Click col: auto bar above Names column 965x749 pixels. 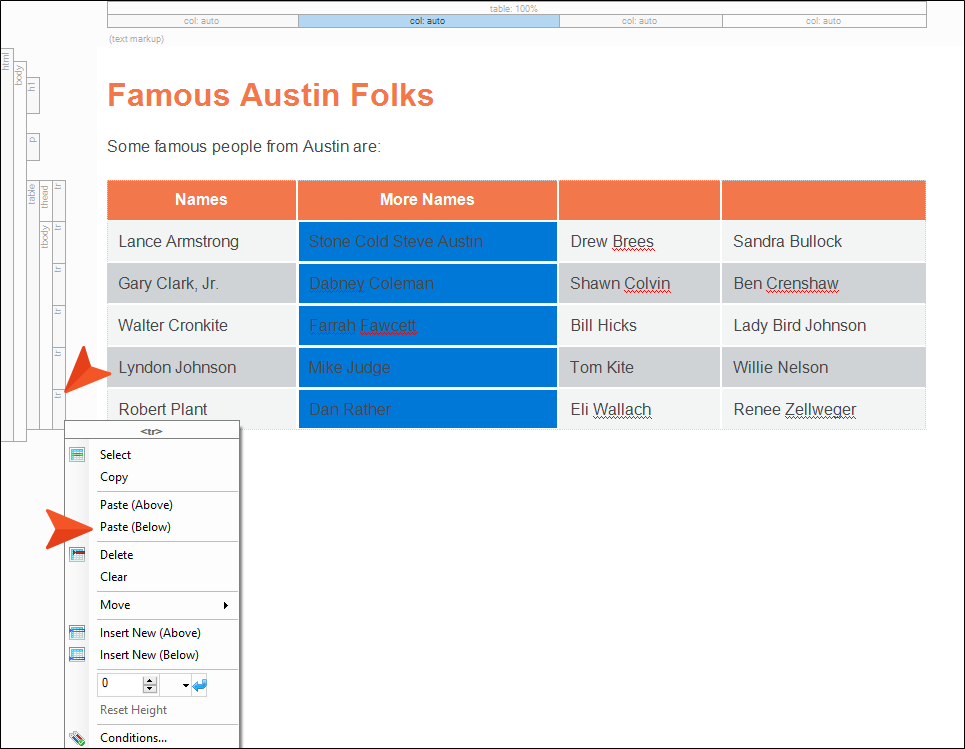tap(202, 21)
